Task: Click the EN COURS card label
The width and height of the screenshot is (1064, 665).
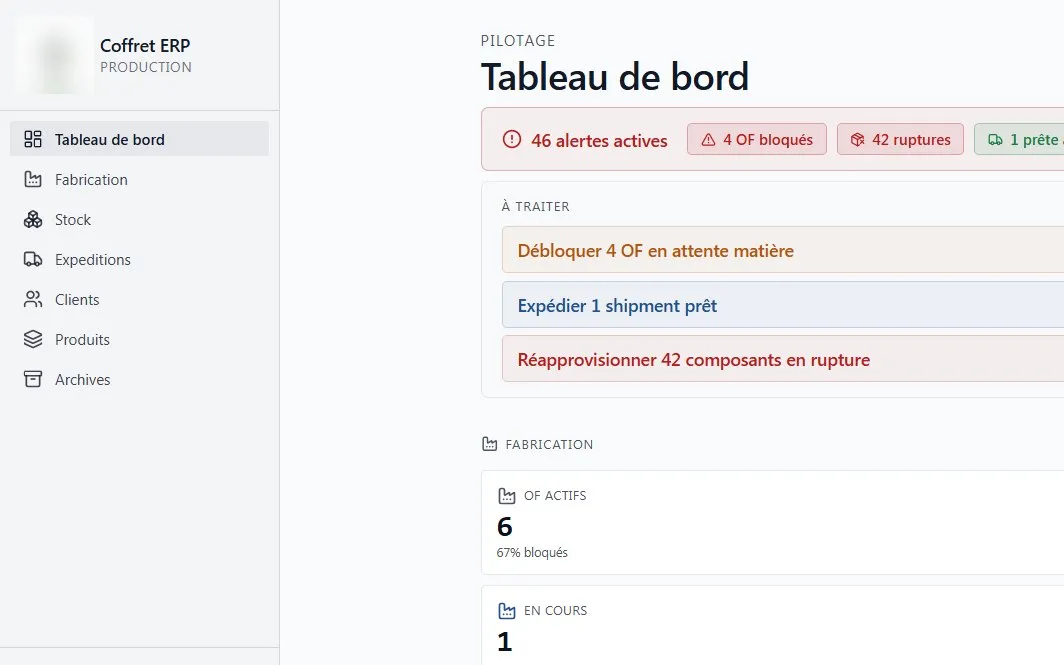Action: point(555,610)
